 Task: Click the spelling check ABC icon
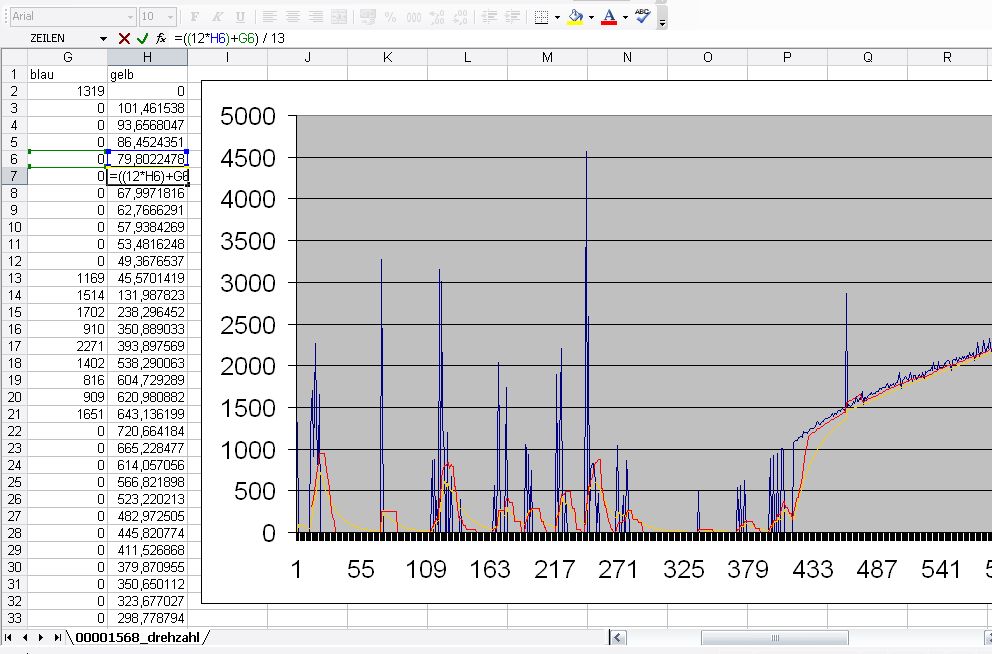pyautogui.click(x=642, y=16)
